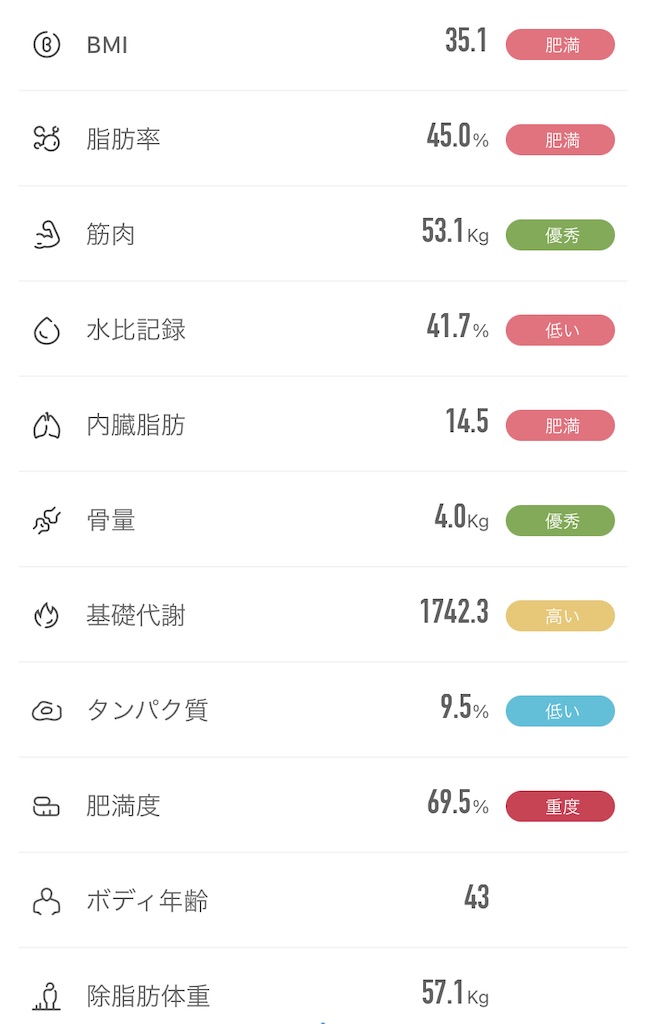Click the BMI icon

point(44,44)
